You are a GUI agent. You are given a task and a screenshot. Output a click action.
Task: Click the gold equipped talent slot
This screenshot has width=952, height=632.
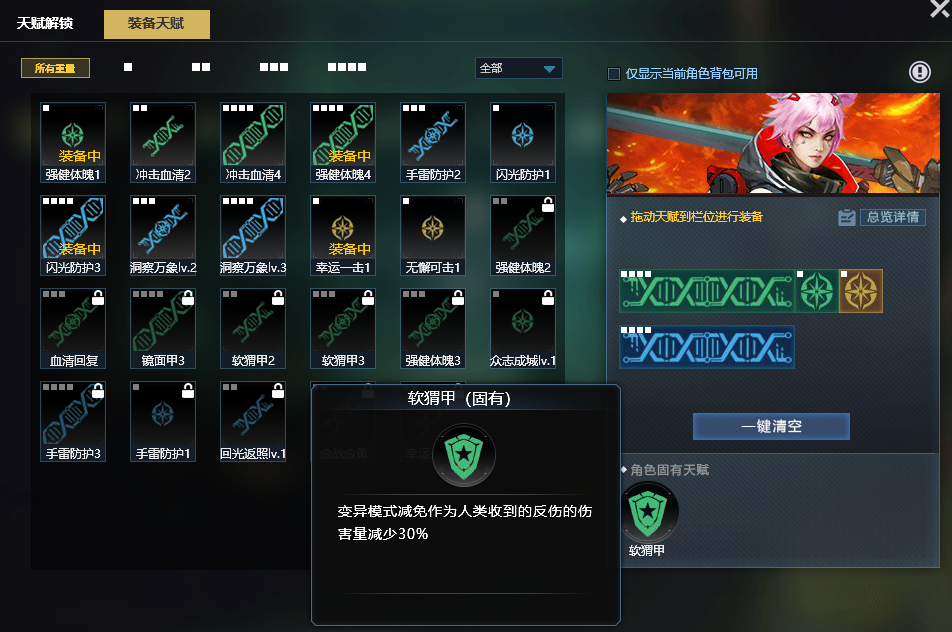[x=861, y=291]
